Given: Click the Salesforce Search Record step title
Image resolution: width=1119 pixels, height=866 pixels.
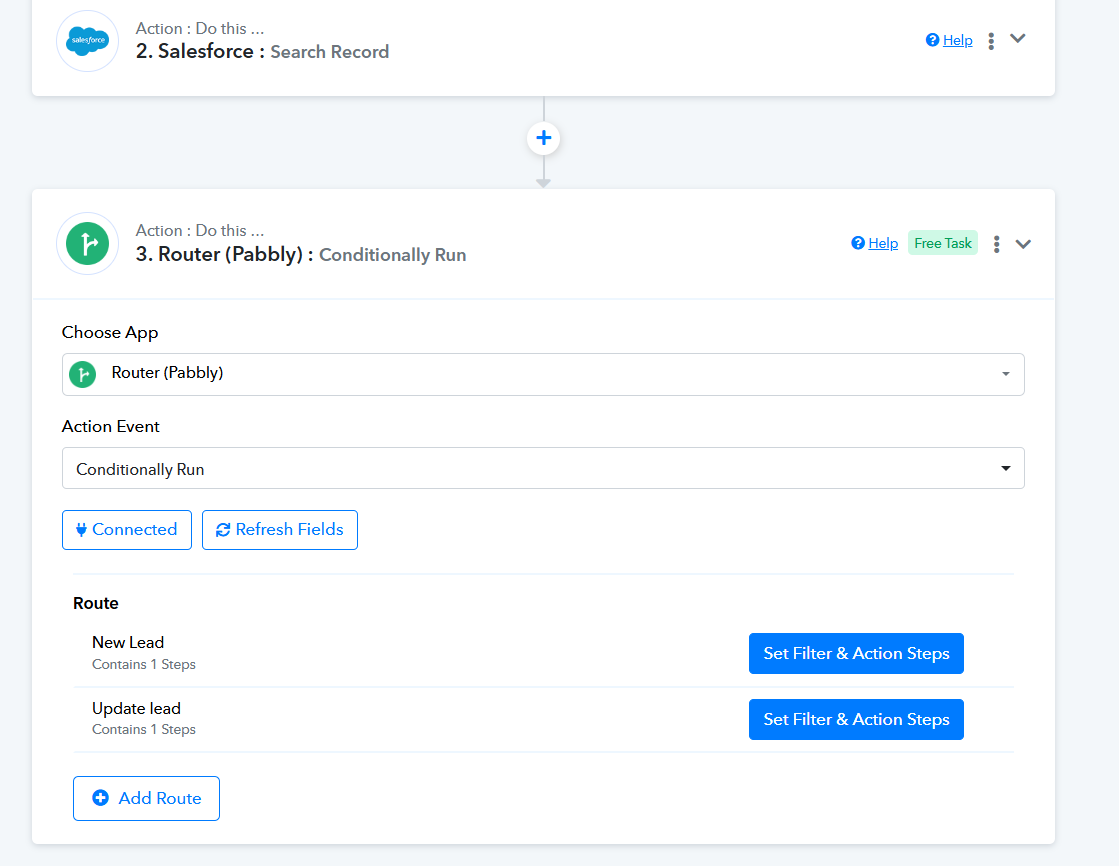Looking at the screenshot, I should point(262,51).
